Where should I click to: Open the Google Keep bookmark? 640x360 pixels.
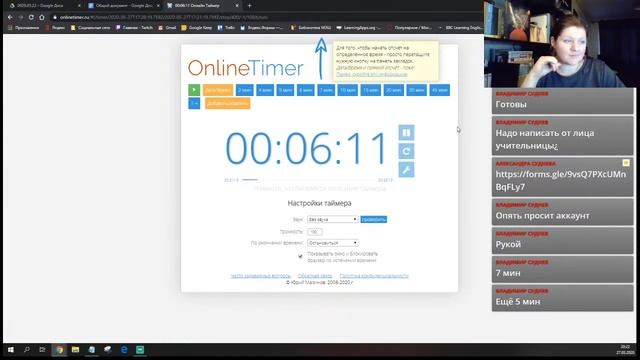pyautogui.click(x=197, y=28)
